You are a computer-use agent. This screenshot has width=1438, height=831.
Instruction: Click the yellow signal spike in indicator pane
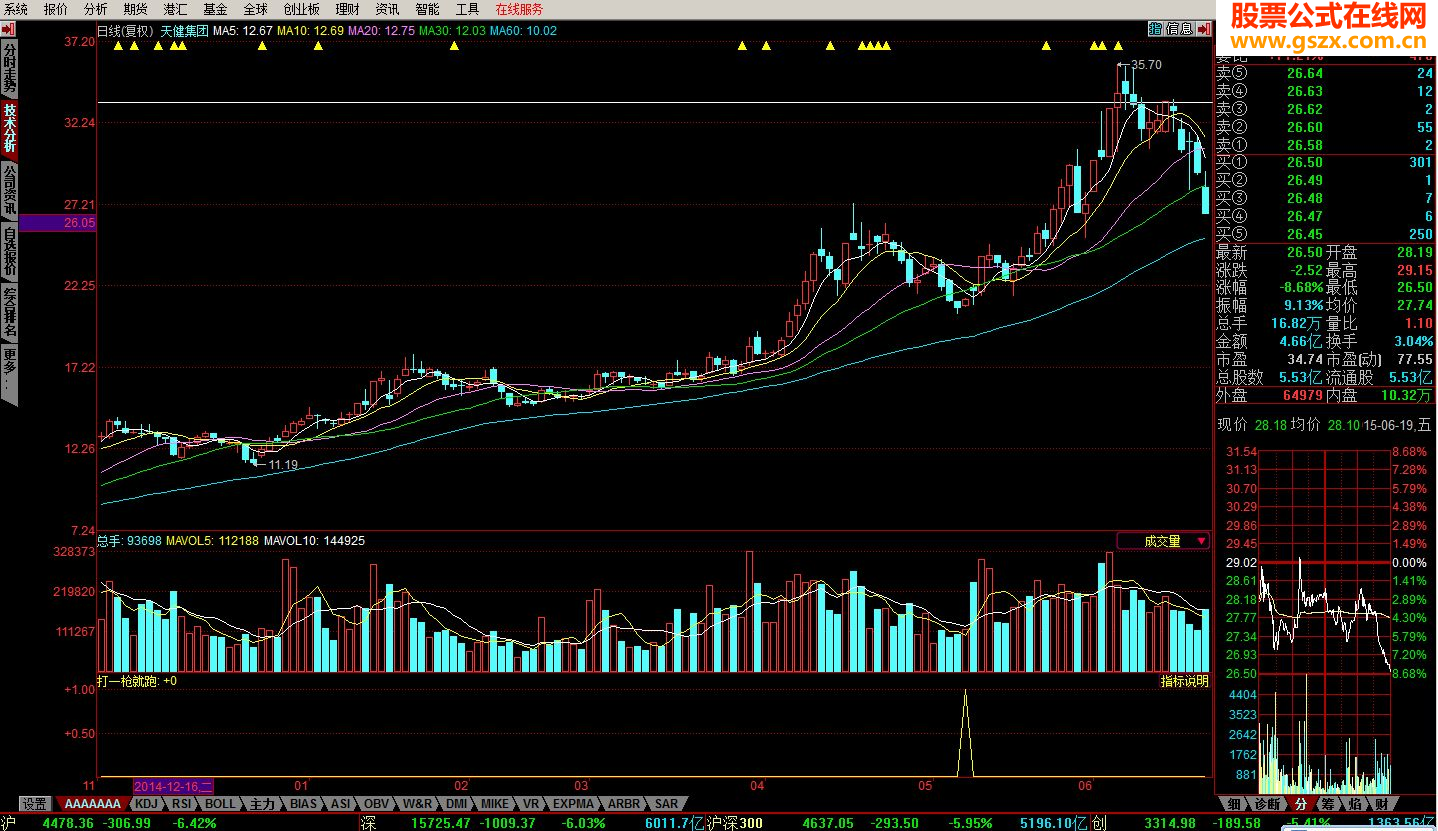965,733
